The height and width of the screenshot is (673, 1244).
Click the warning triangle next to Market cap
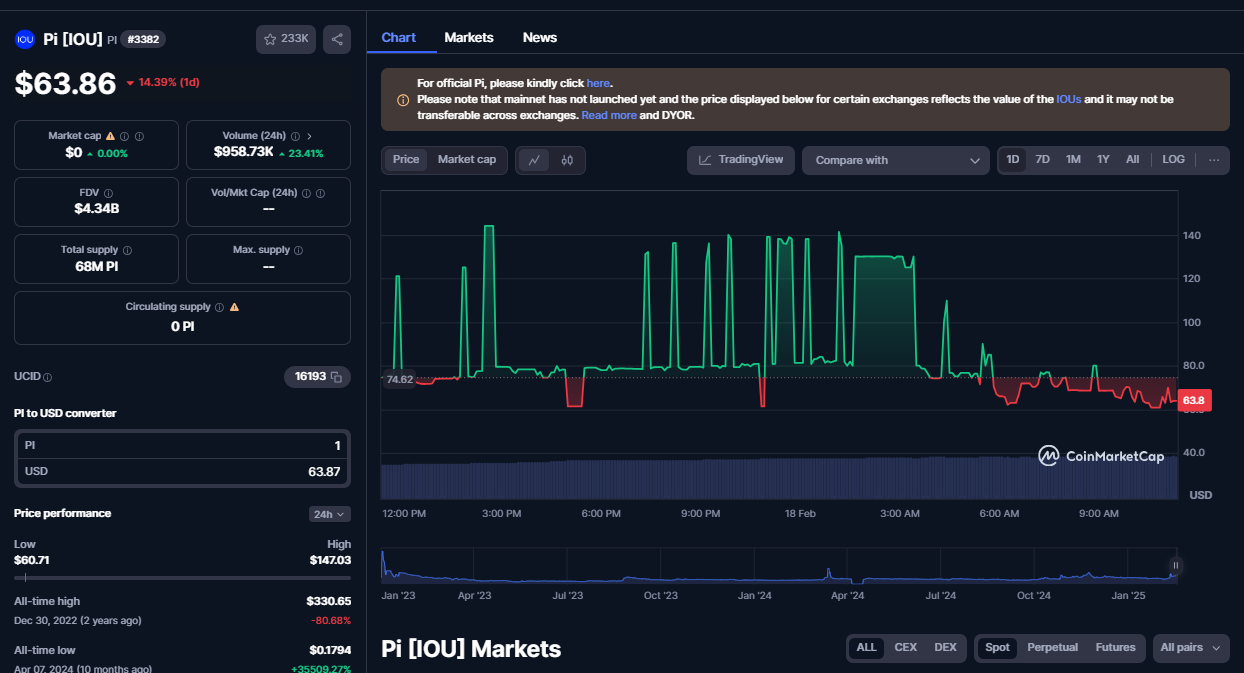point(110,136)
